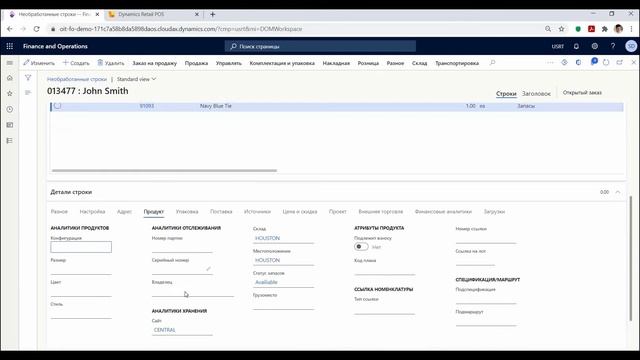This screenshot has width=640, height=360.
Task: Open the settings gear in header
Action: point(594,46)
